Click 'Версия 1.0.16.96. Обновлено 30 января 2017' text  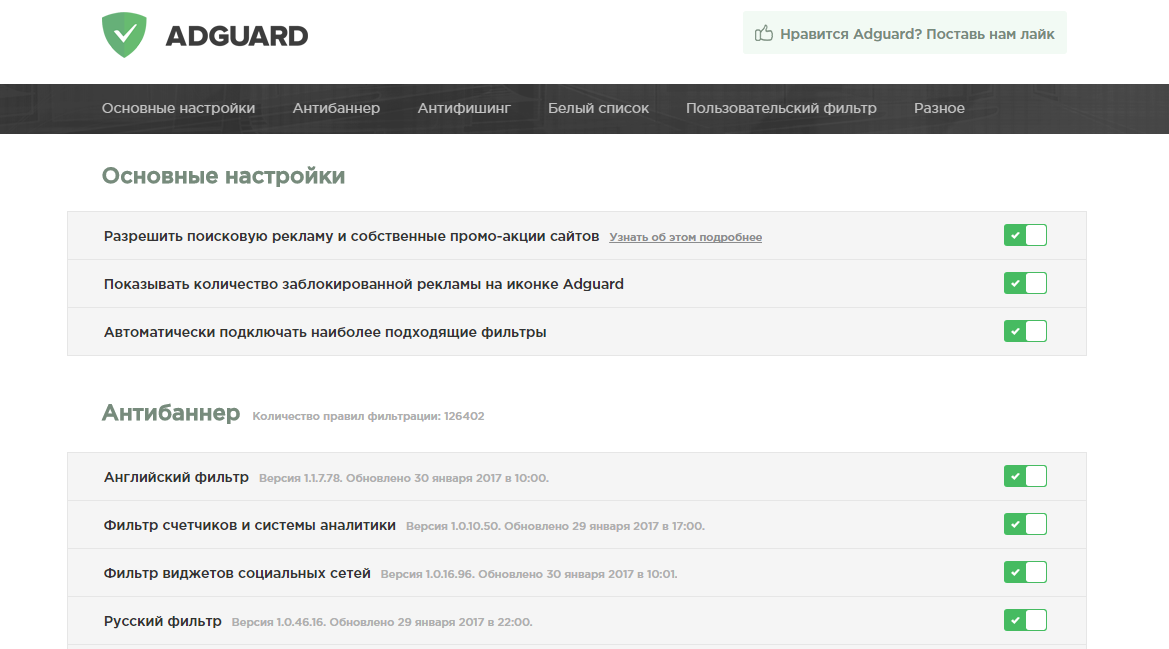[x=529, y=574]
